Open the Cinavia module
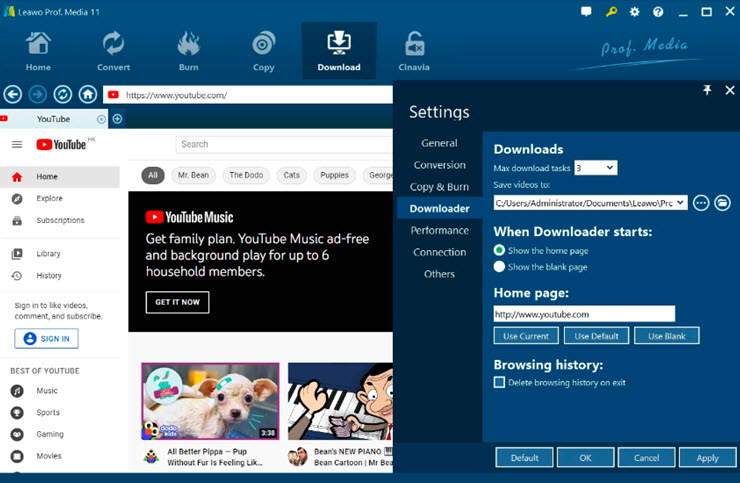 click(414, 51)
